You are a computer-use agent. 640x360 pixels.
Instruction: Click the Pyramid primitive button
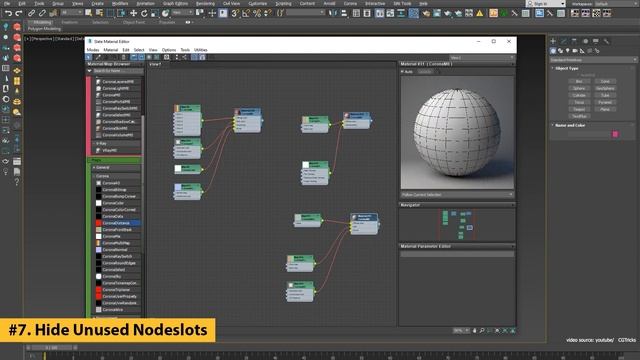(605, 102)
